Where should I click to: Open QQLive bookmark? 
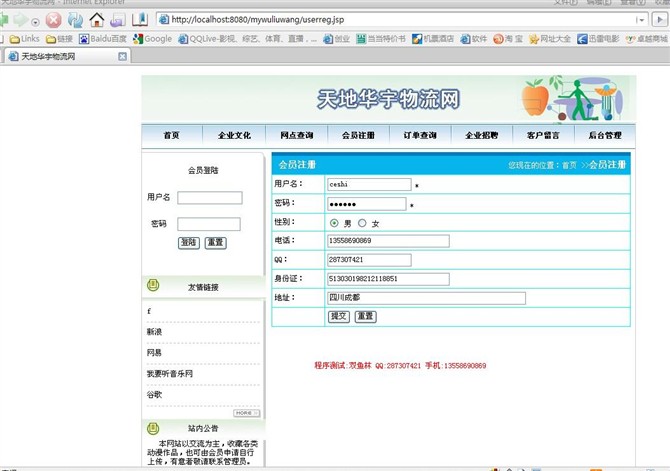click(x=248, y=39)
